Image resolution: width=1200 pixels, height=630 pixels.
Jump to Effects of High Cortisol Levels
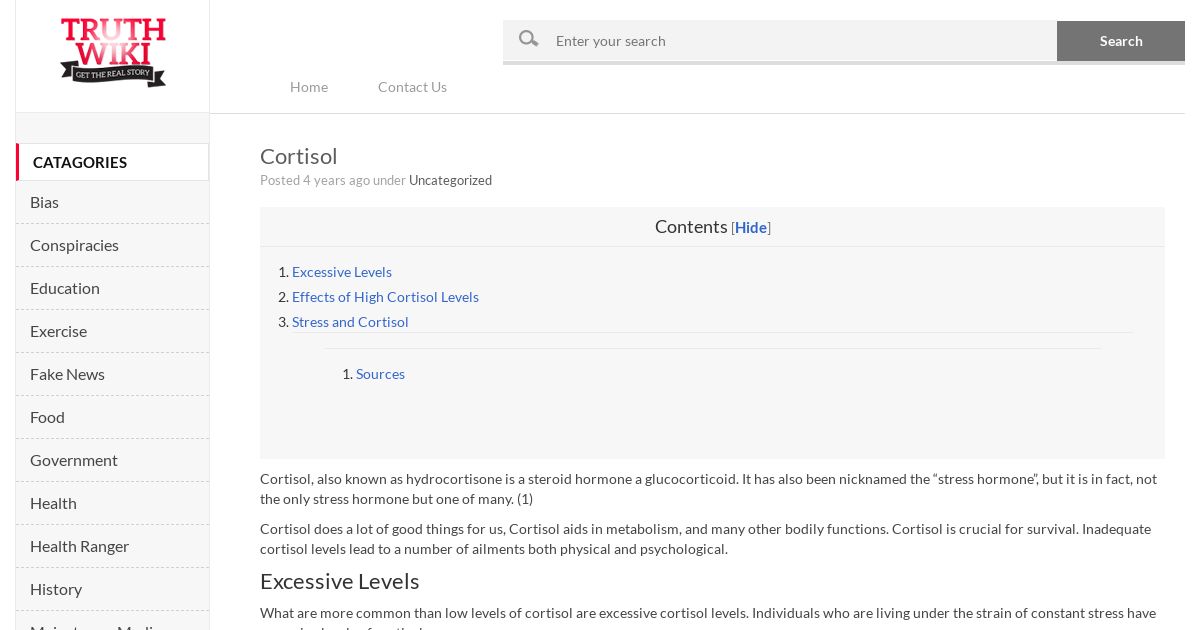click(x=385, y=297)
